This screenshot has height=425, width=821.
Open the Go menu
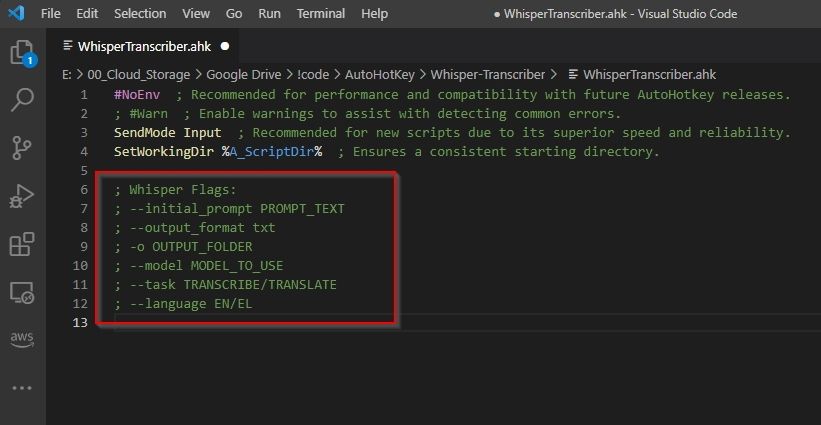pyautogui.click(x=234, y=14)
